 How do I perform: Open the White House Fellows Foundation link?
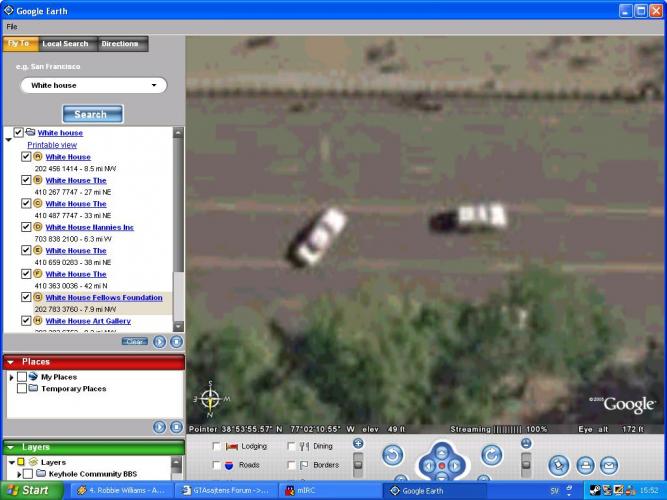[x=104, y=297]
